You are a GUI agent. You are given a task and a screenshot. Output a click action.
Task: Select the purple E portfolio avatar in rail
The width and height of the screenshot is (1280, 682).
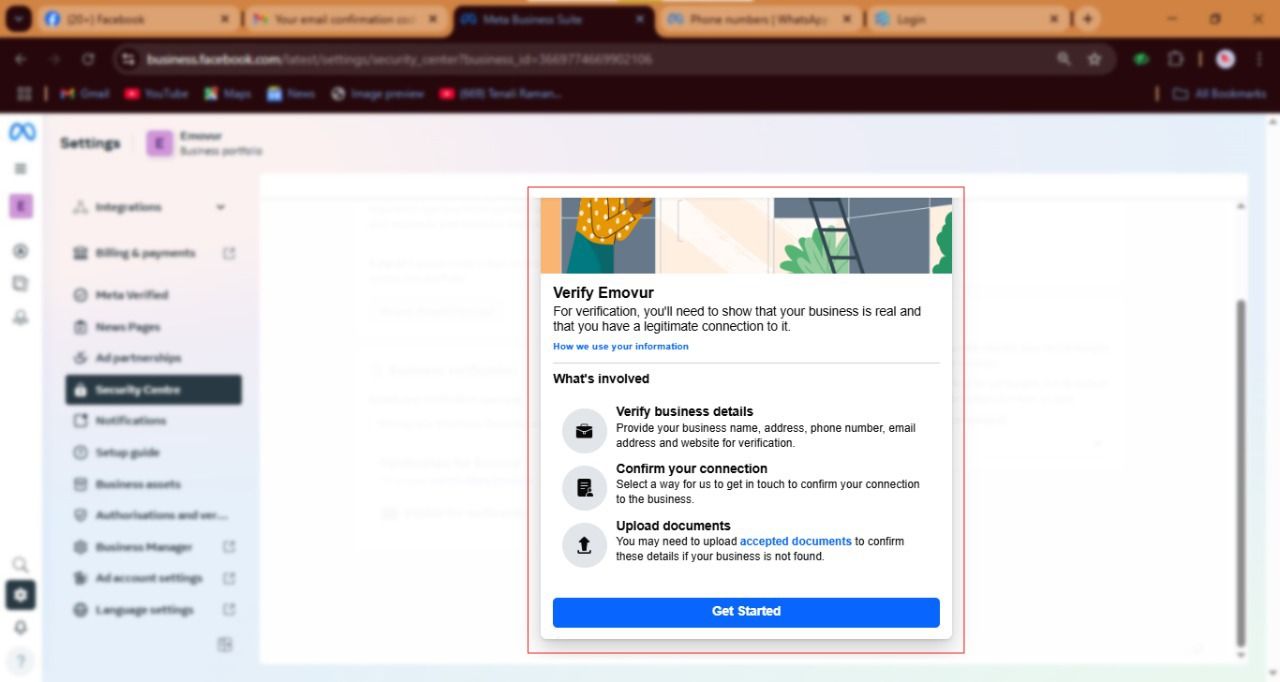21,207
